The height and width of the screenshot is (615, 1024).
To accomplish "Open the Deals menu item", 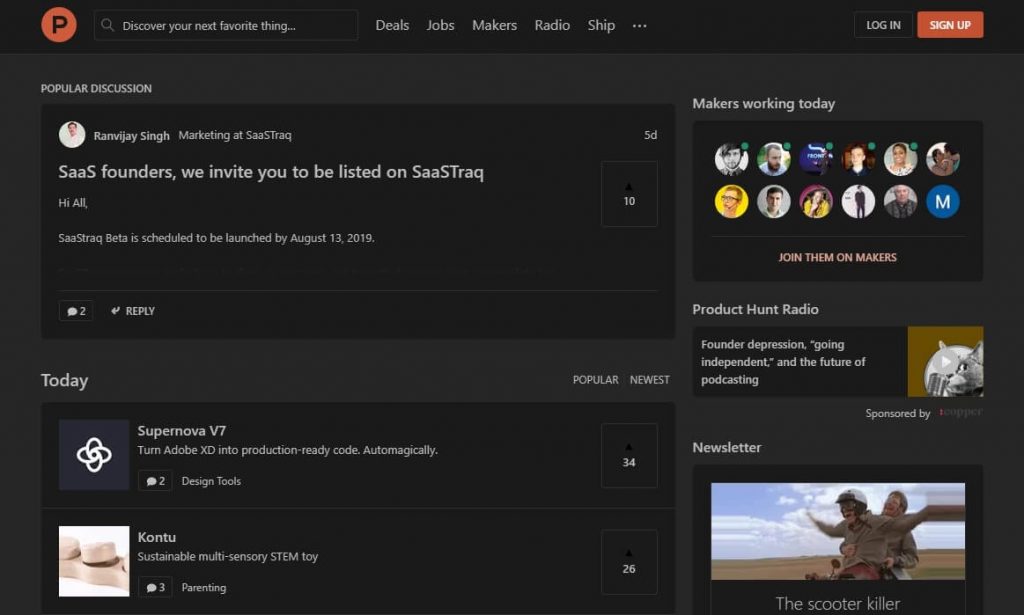I will [x=392, y=25].
